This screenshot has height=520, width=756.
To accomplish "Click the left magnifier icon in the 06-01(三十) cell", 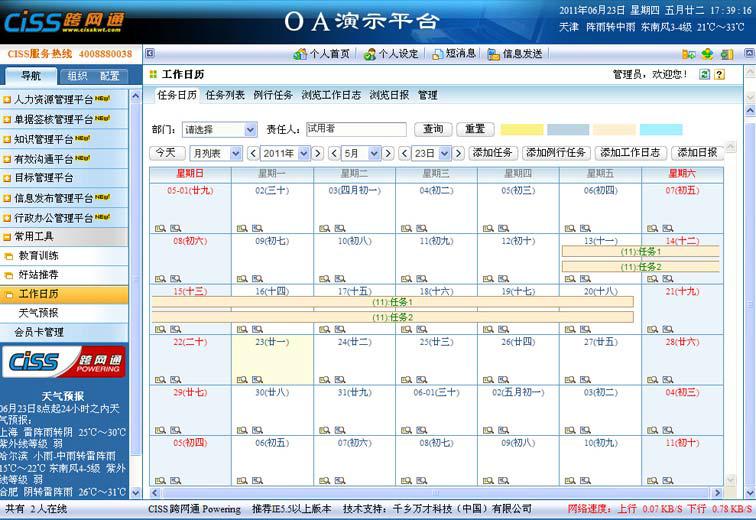I will 406,430.
